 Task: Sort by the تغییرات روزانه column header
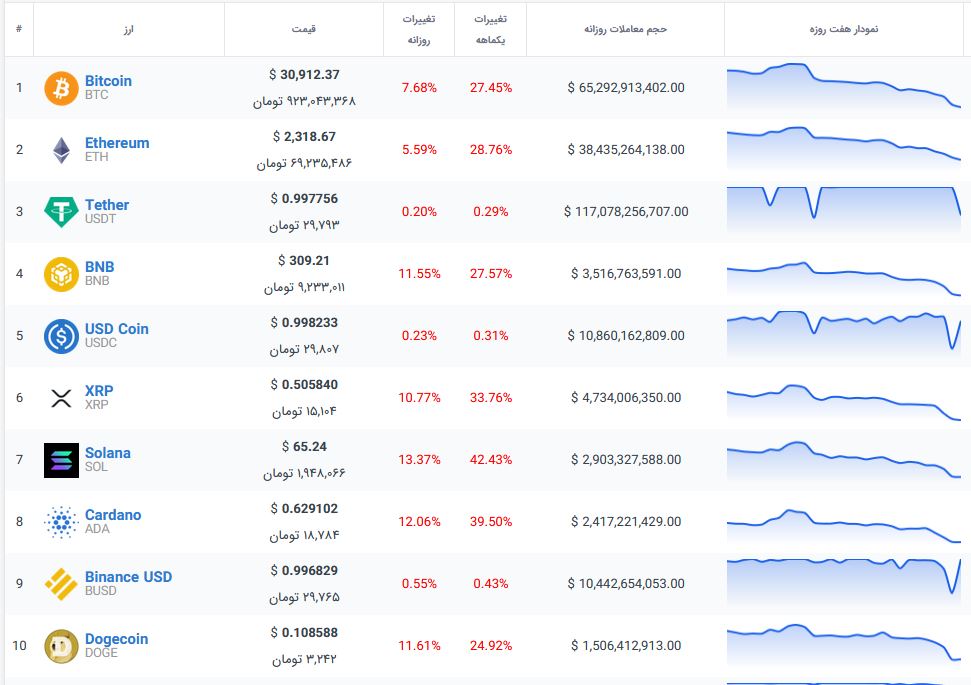419,29
